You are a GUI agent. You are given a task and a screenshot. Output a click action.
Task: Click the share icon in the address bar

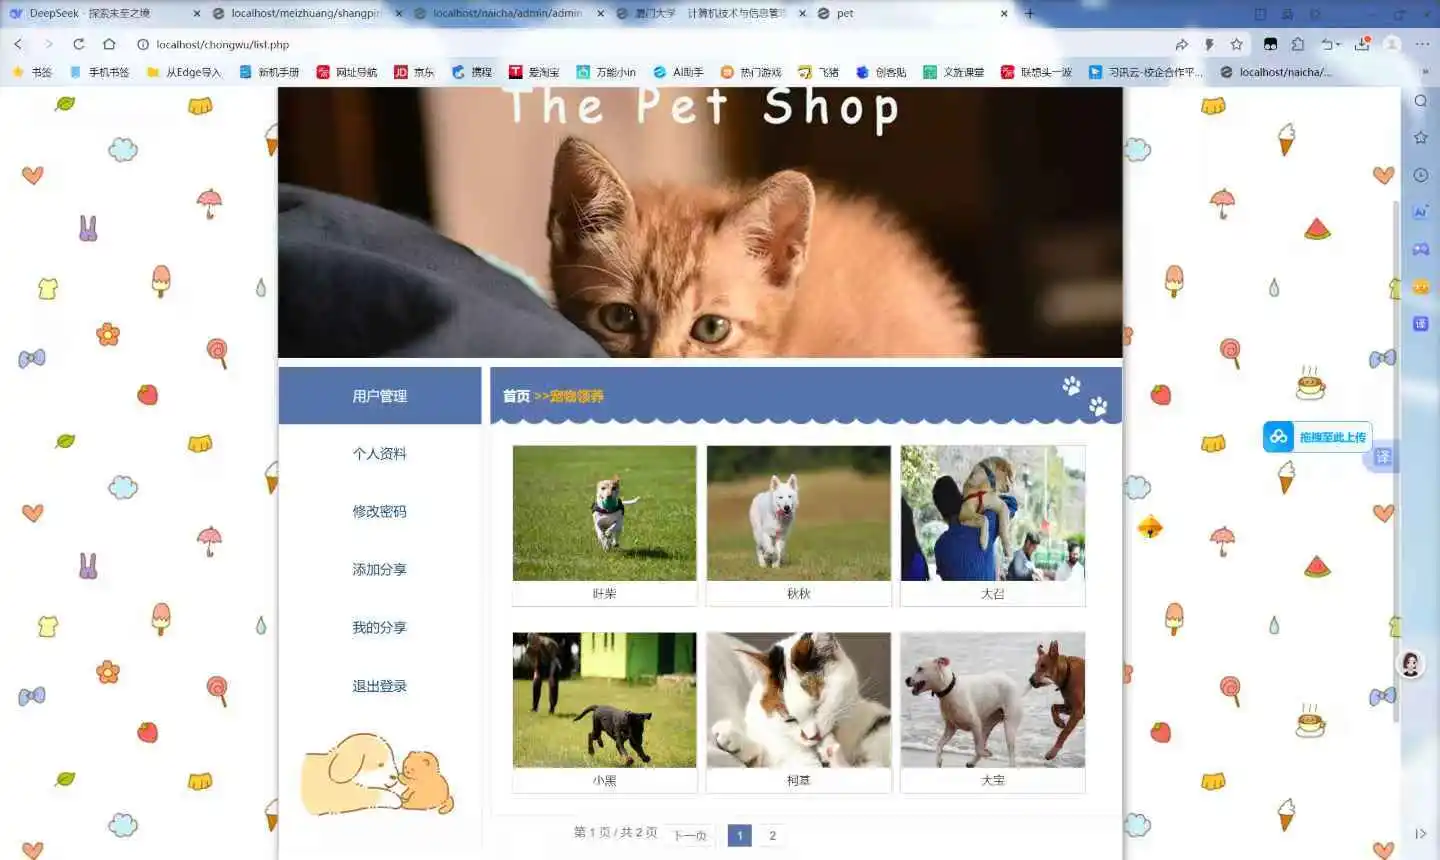[x=1182, y=44]
